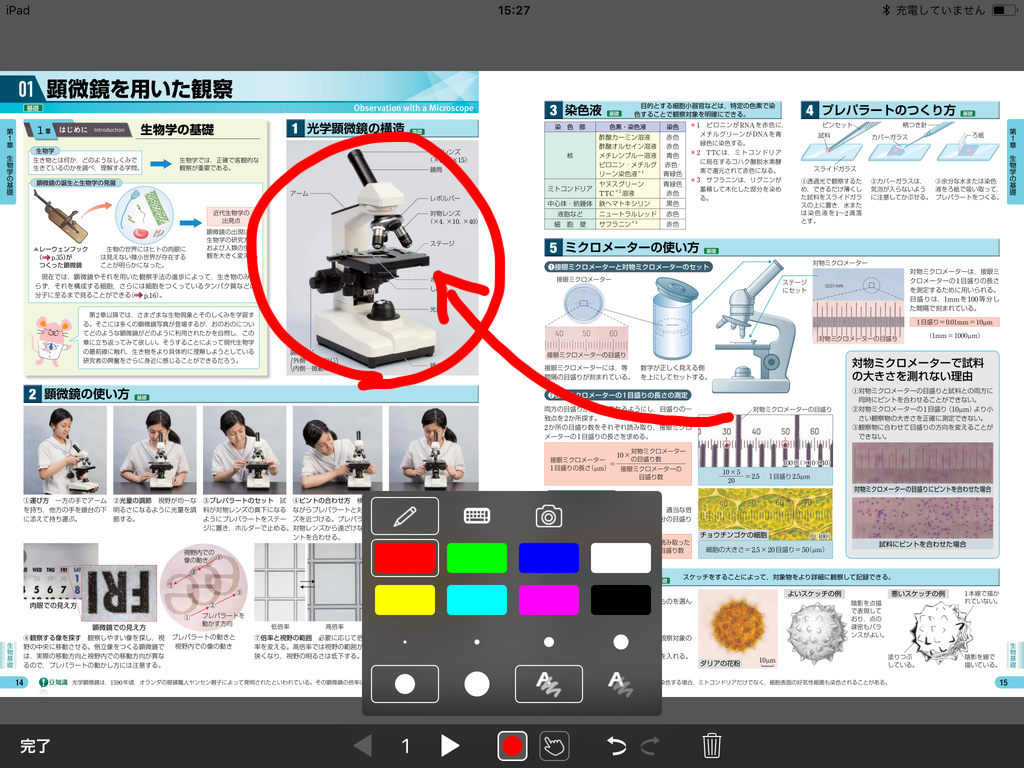1024x768 pixels.
Task: Choose the magenta color swatch
Action: point(549,600)
